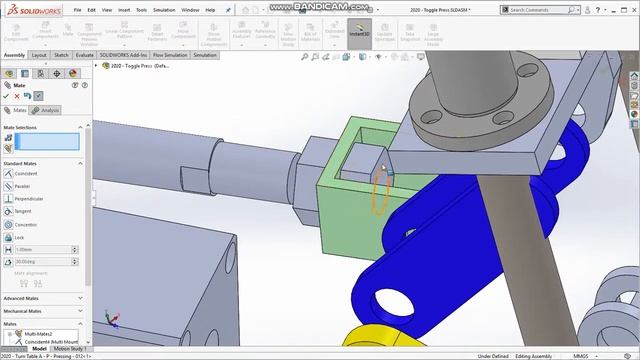
Task: Switch to the Analysis tab
Action: coord(45,110)
